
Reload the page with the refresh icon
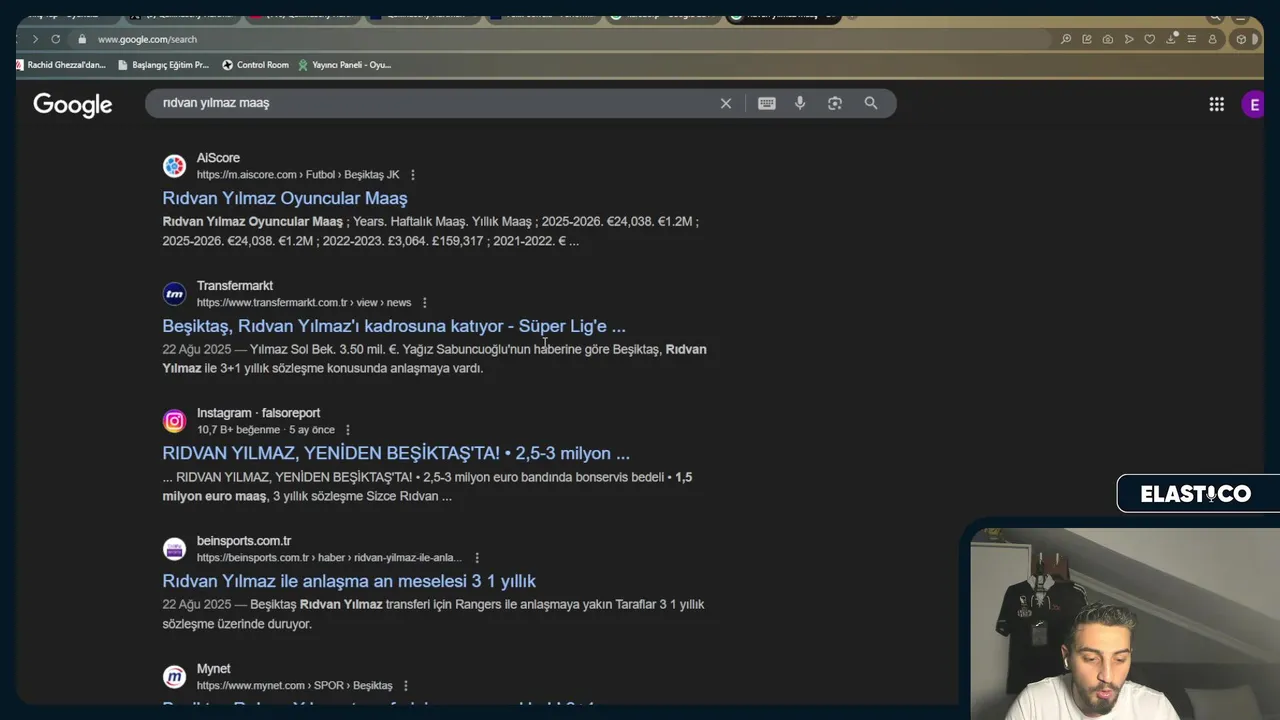56,39
